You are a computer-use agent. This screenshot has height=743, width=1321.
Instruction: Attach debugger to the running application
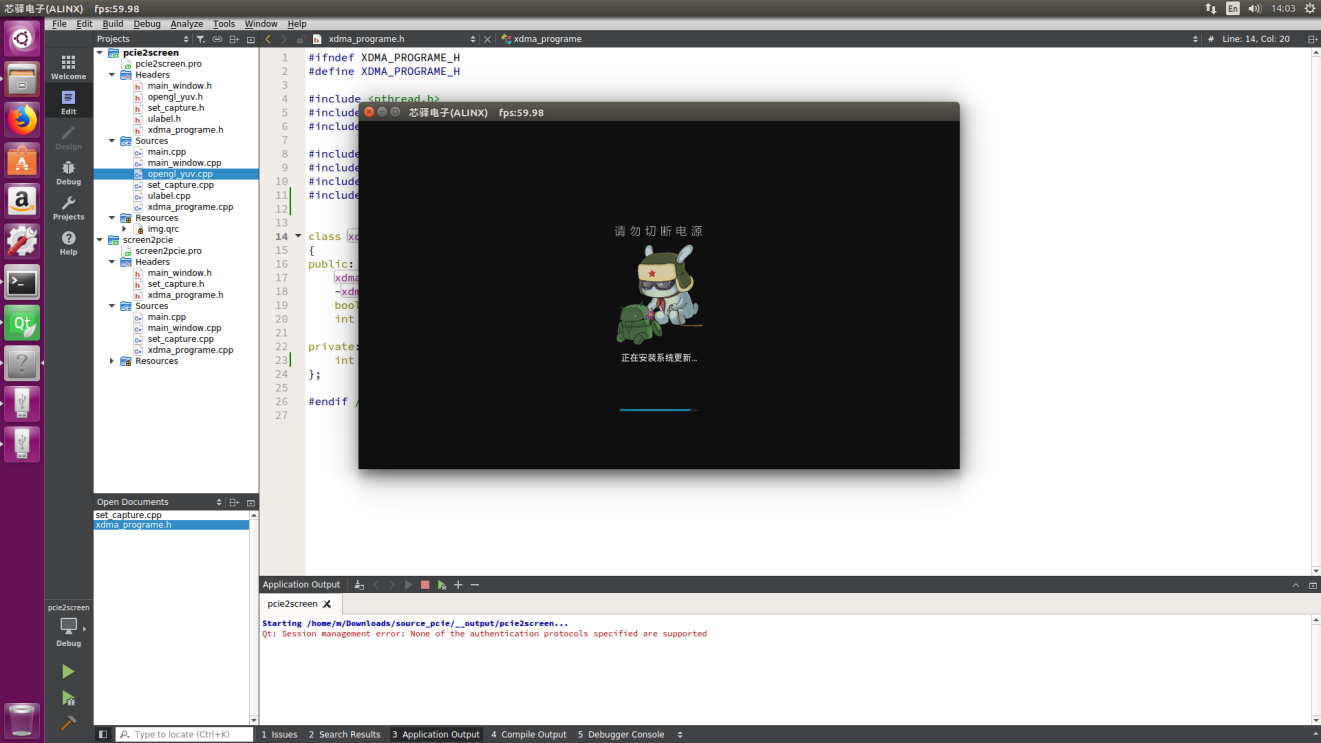click(441, 585)
